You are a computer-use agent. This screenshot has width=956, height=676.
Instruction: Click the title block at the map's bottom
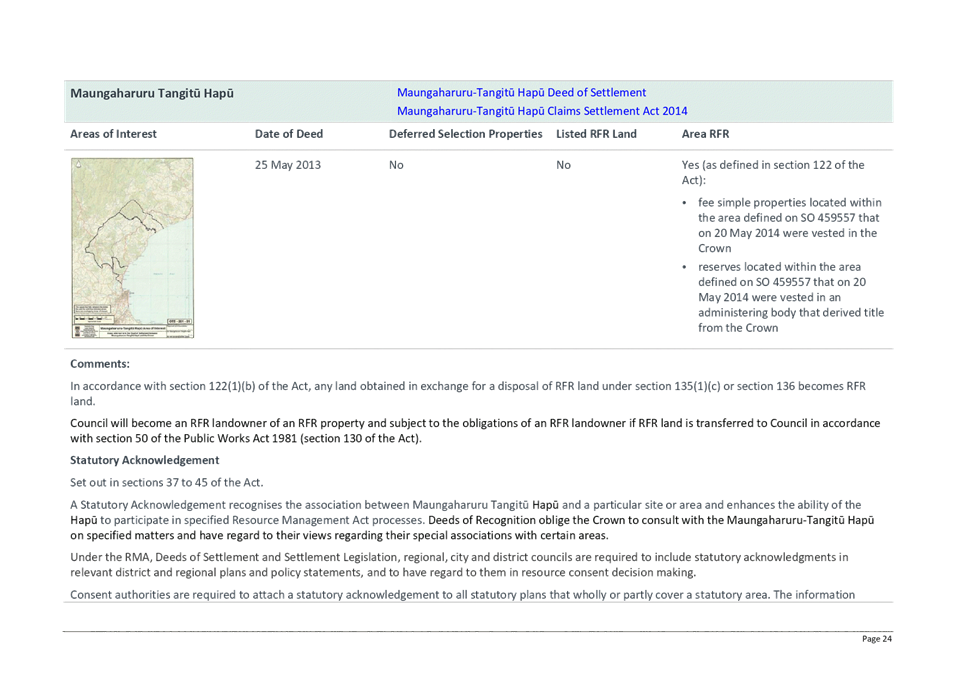tap(133, 328)
